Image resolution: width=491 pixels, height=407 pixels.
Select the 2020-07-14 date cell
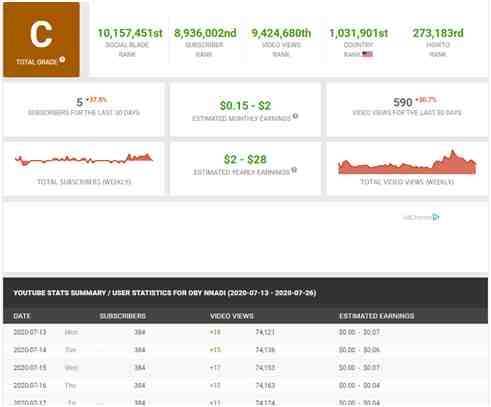pos(30,350)
